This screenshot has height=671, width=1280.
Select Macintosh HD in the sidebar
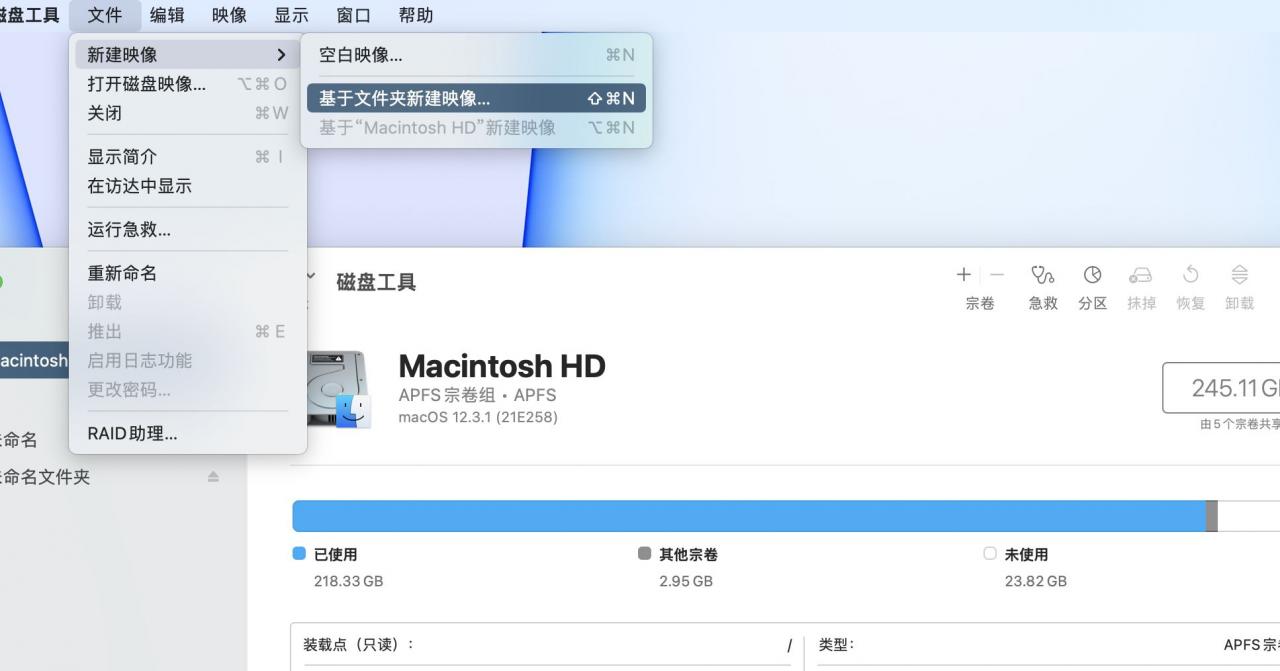[34, 360]
